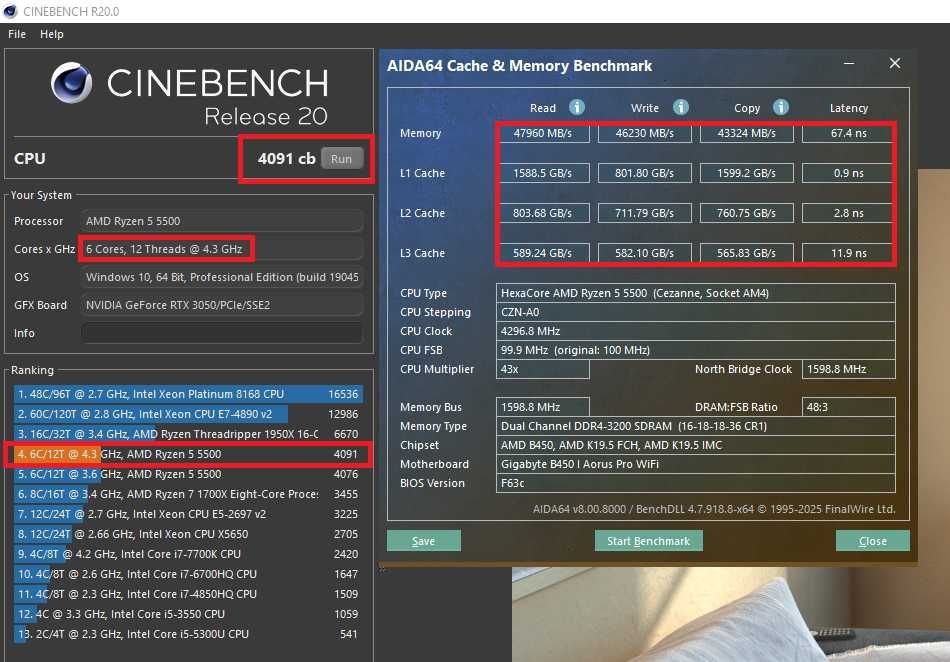The height and width of the screenshot is (662, 950).
Task: Click L1 Cache latency 0.9 ns
Action: click(x=848, y=173)
